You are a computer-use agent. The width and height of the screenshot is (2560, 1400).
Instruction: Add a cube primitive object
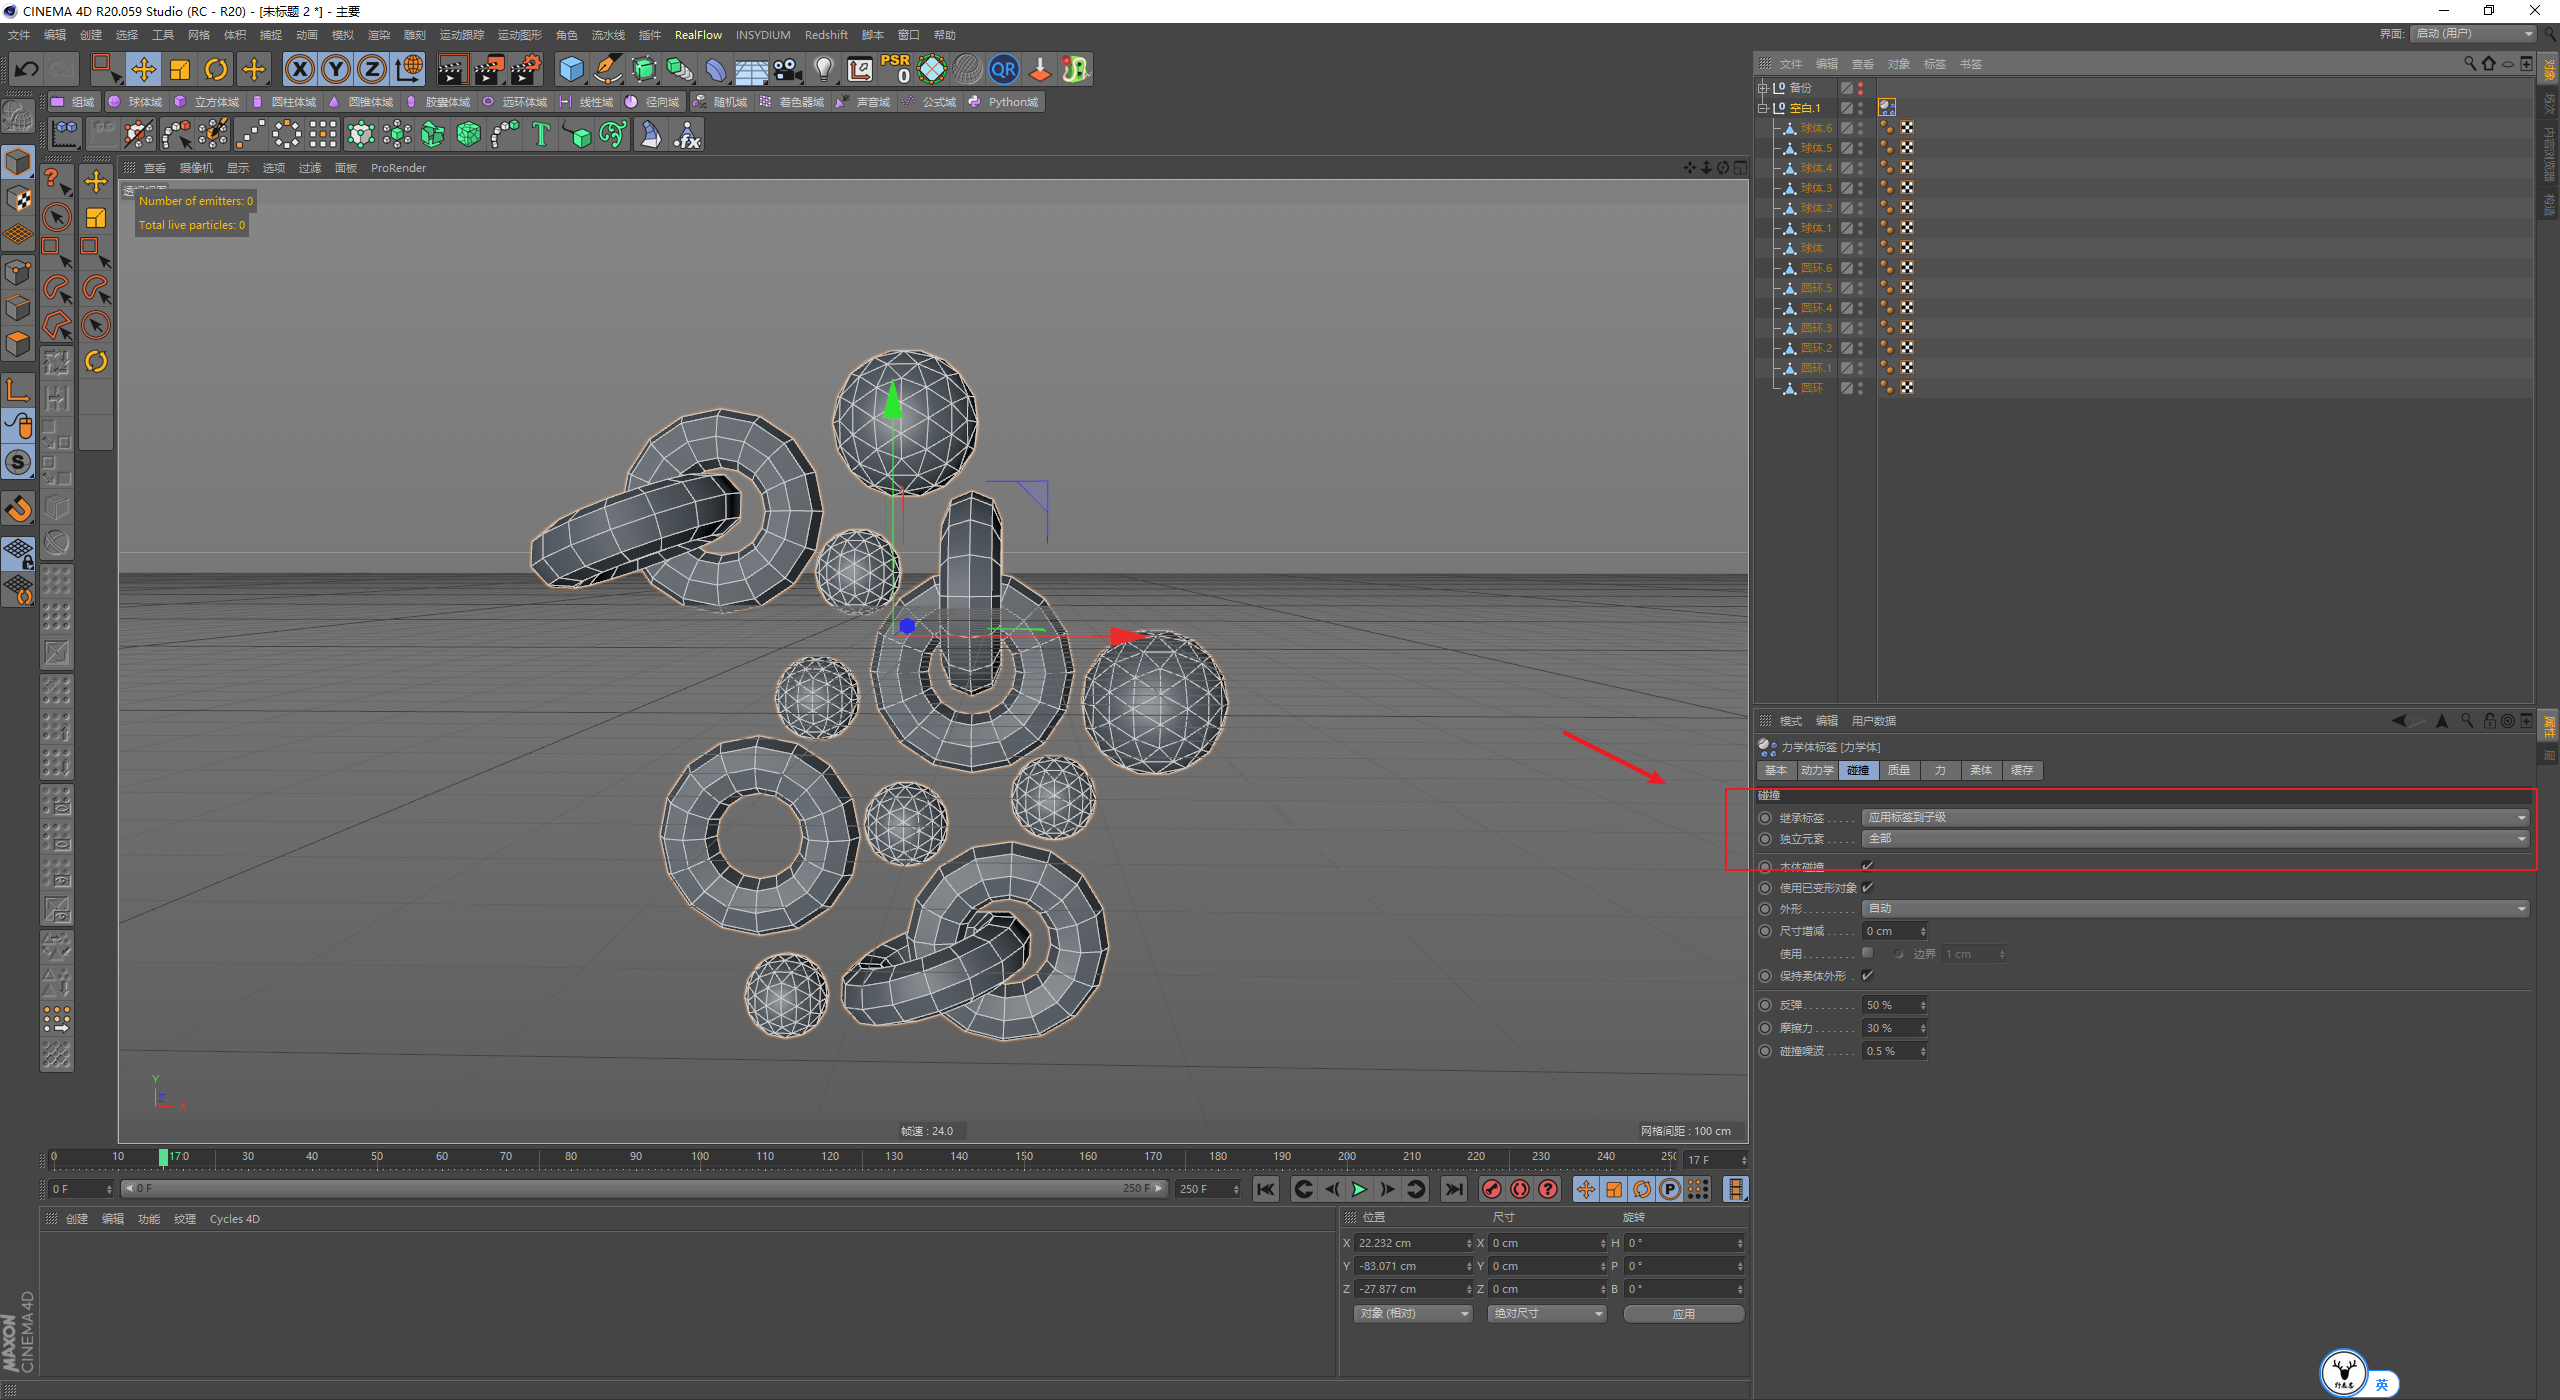(x=571, y=69)
